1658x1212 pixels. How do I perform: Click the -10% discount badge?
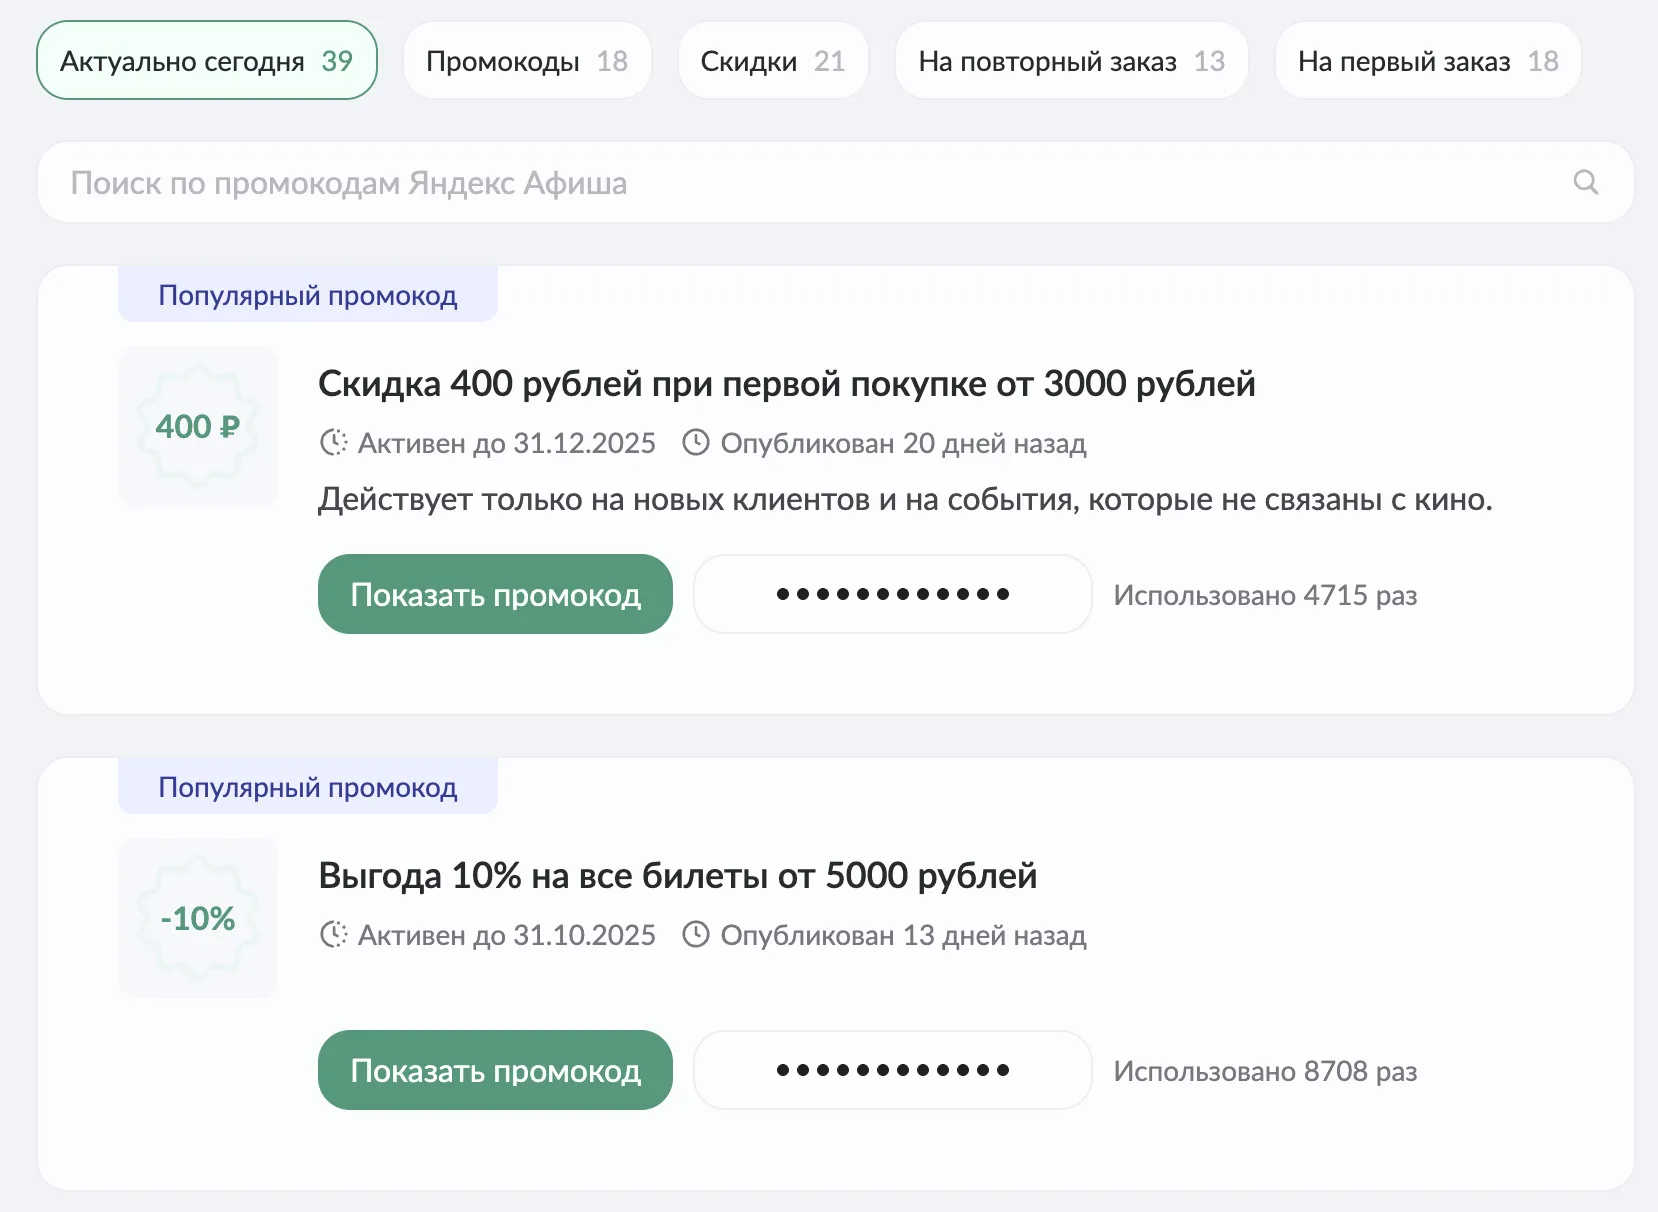coord(198,918)
